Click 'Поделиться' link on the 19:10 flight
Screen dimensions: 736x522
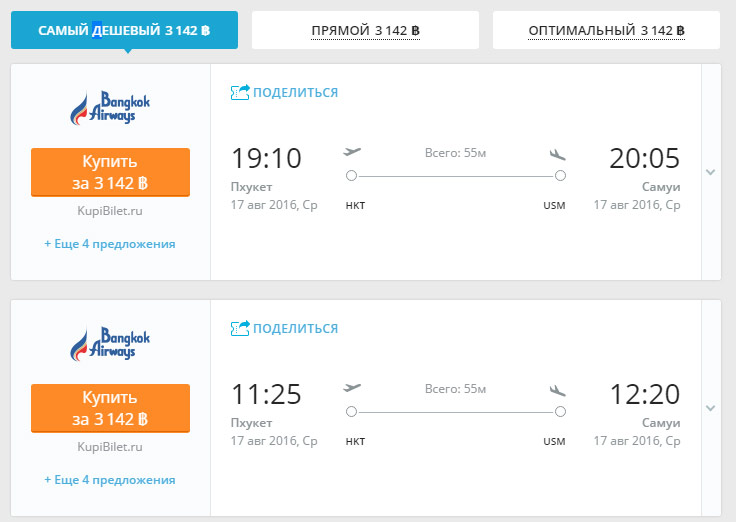[295, 93]
